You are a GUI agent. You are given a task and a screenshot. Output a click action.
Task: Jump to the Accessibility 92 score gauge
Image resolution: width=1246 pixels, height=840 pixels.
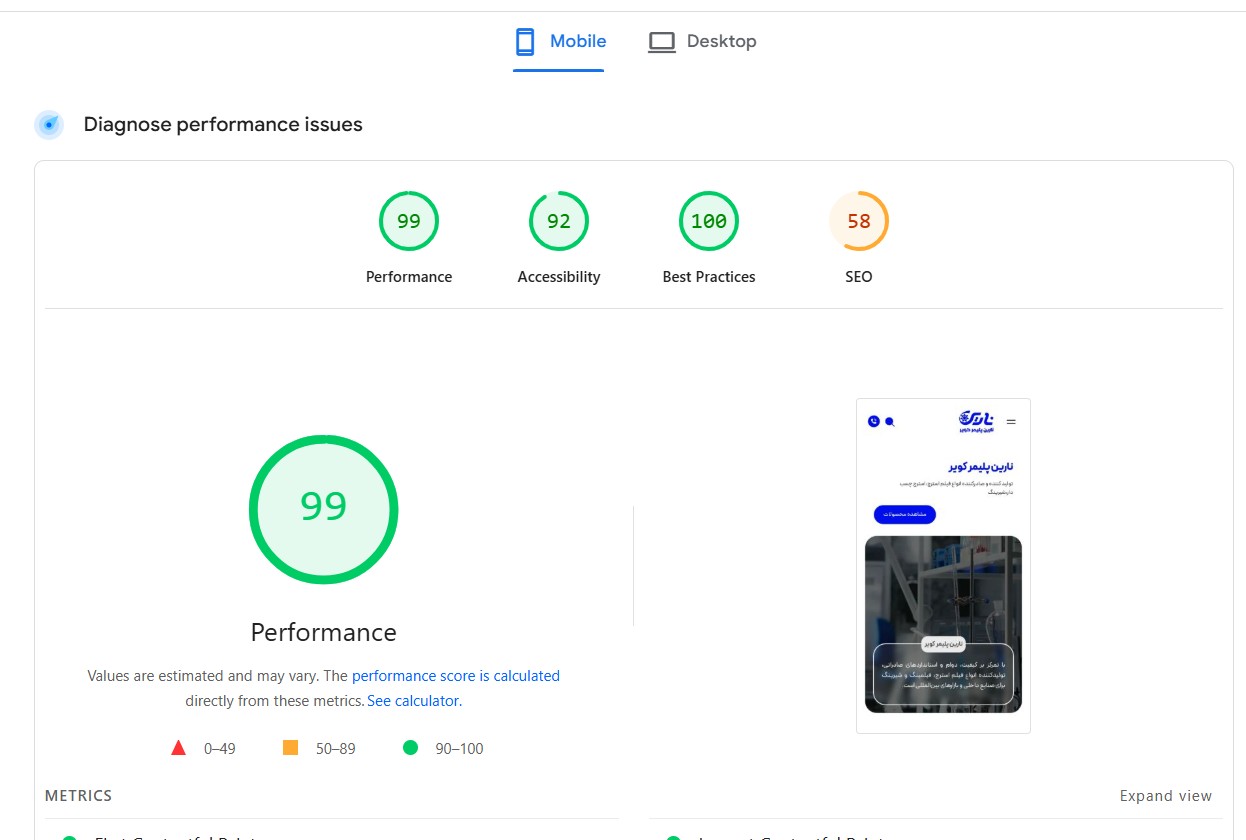pos(558,222)
